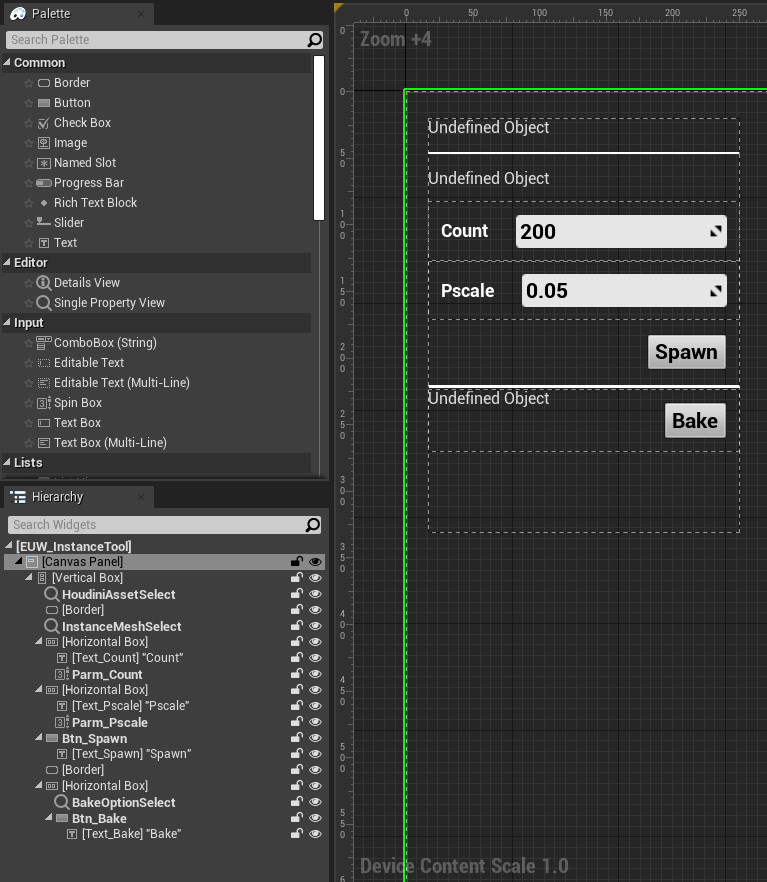Viewport: 767px width, 882px height.
Task: Toggle visibility of Vertical Box
Action: click(x=315, y=578)
